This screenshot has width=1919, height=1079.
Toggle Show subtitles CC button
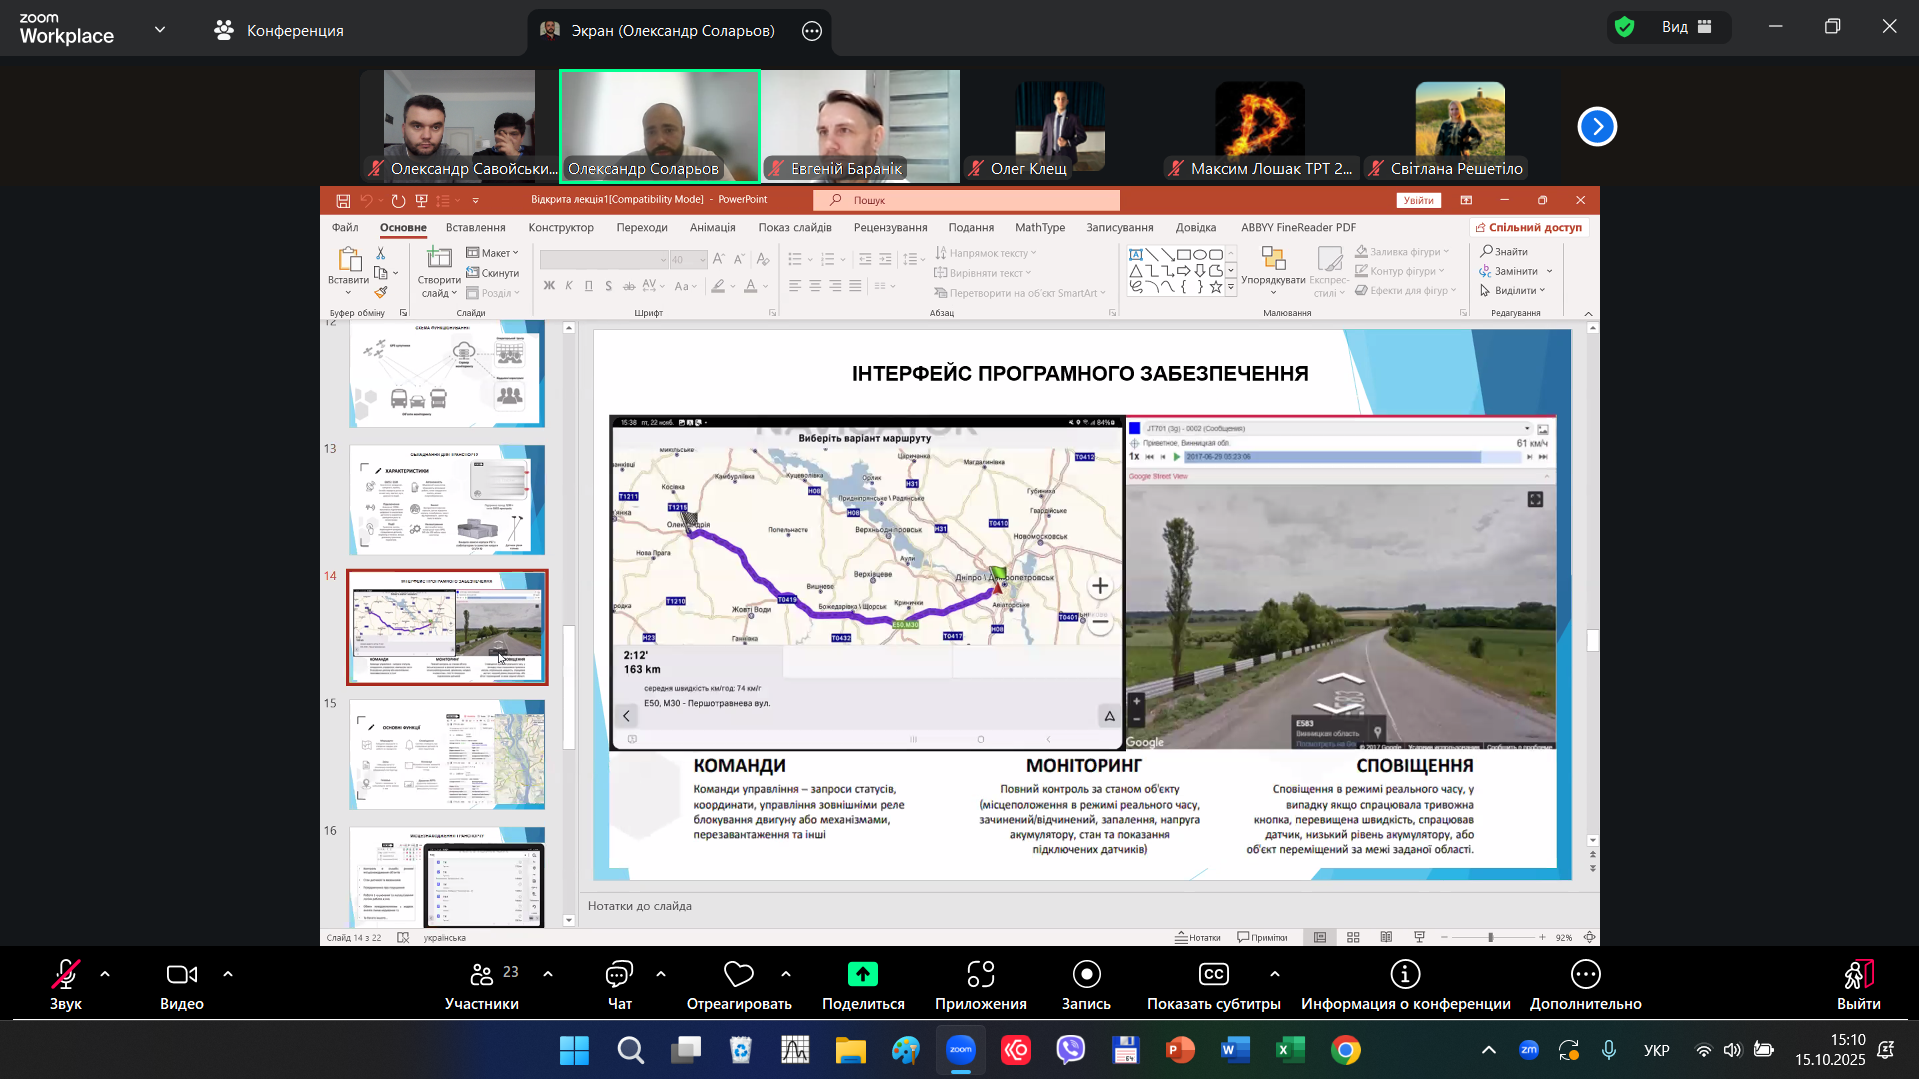click(1213, 975)
